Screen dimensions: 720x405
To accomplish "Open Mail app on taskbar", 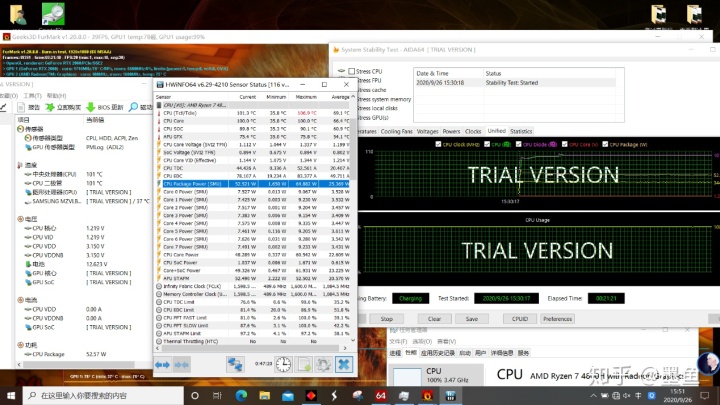I will pyautogui.click(x=288, y=395).
